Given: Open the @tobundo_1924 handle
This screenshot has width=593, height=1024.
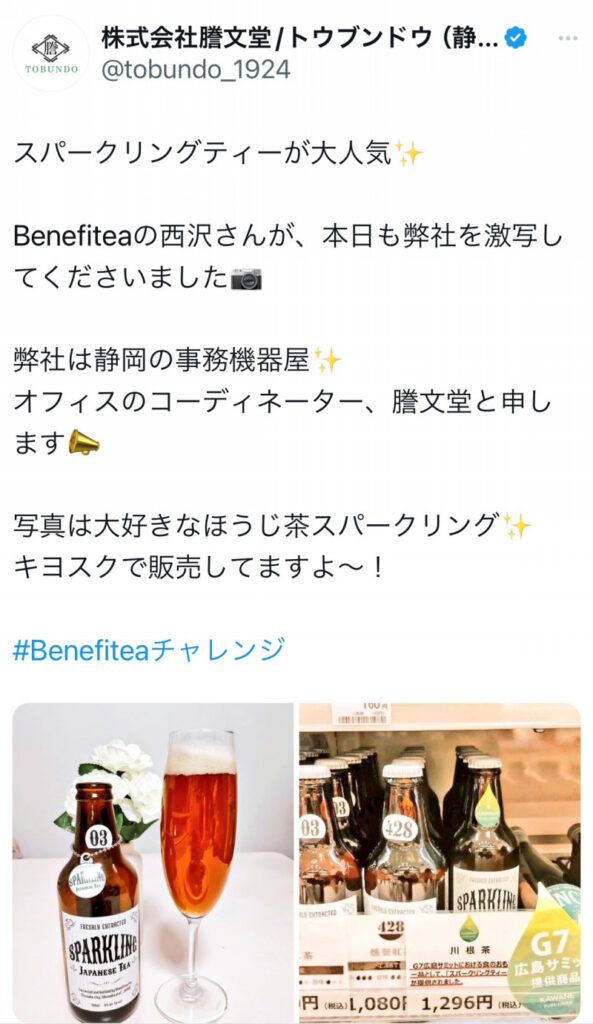Looking at the screenshot, I should (x=196, y=70).
